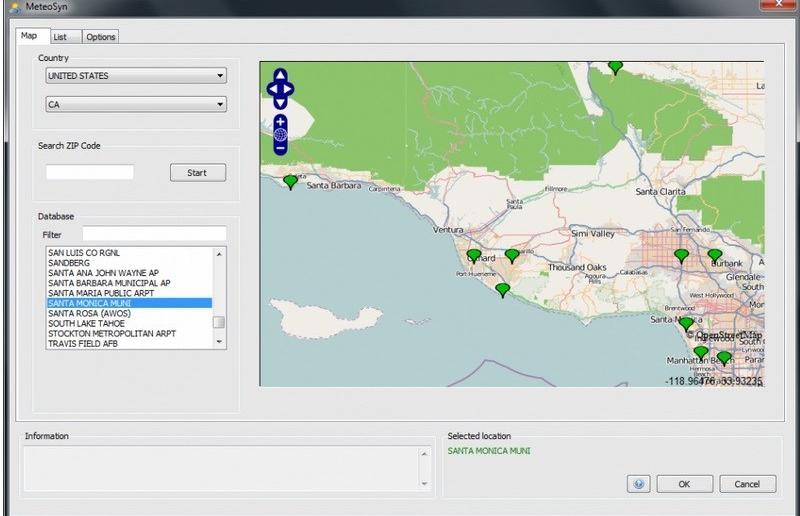Viewport: 800px width, 516px height.
Task: Click the globe zoom-to-world icon
Action: 281,134
